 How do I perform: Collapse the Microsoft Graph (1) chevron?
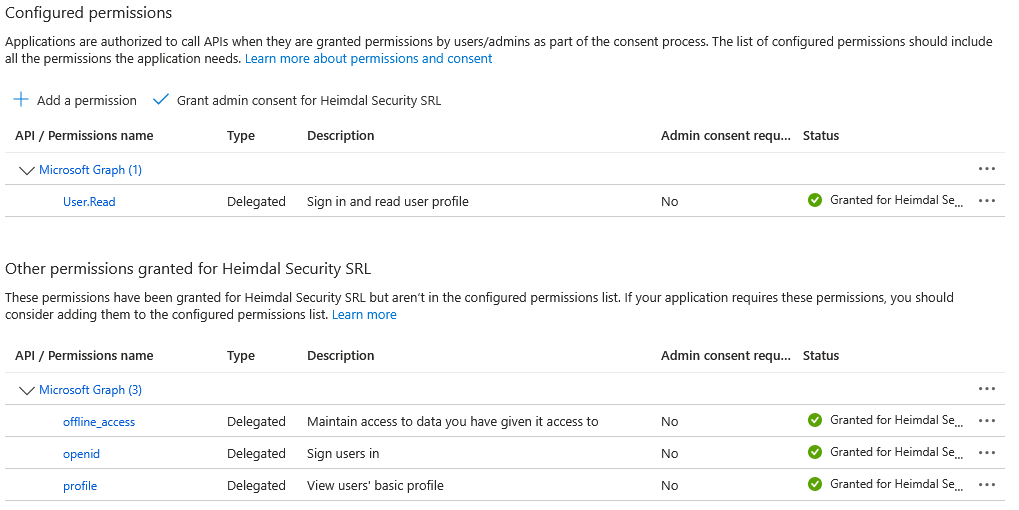tap(27, 171)
